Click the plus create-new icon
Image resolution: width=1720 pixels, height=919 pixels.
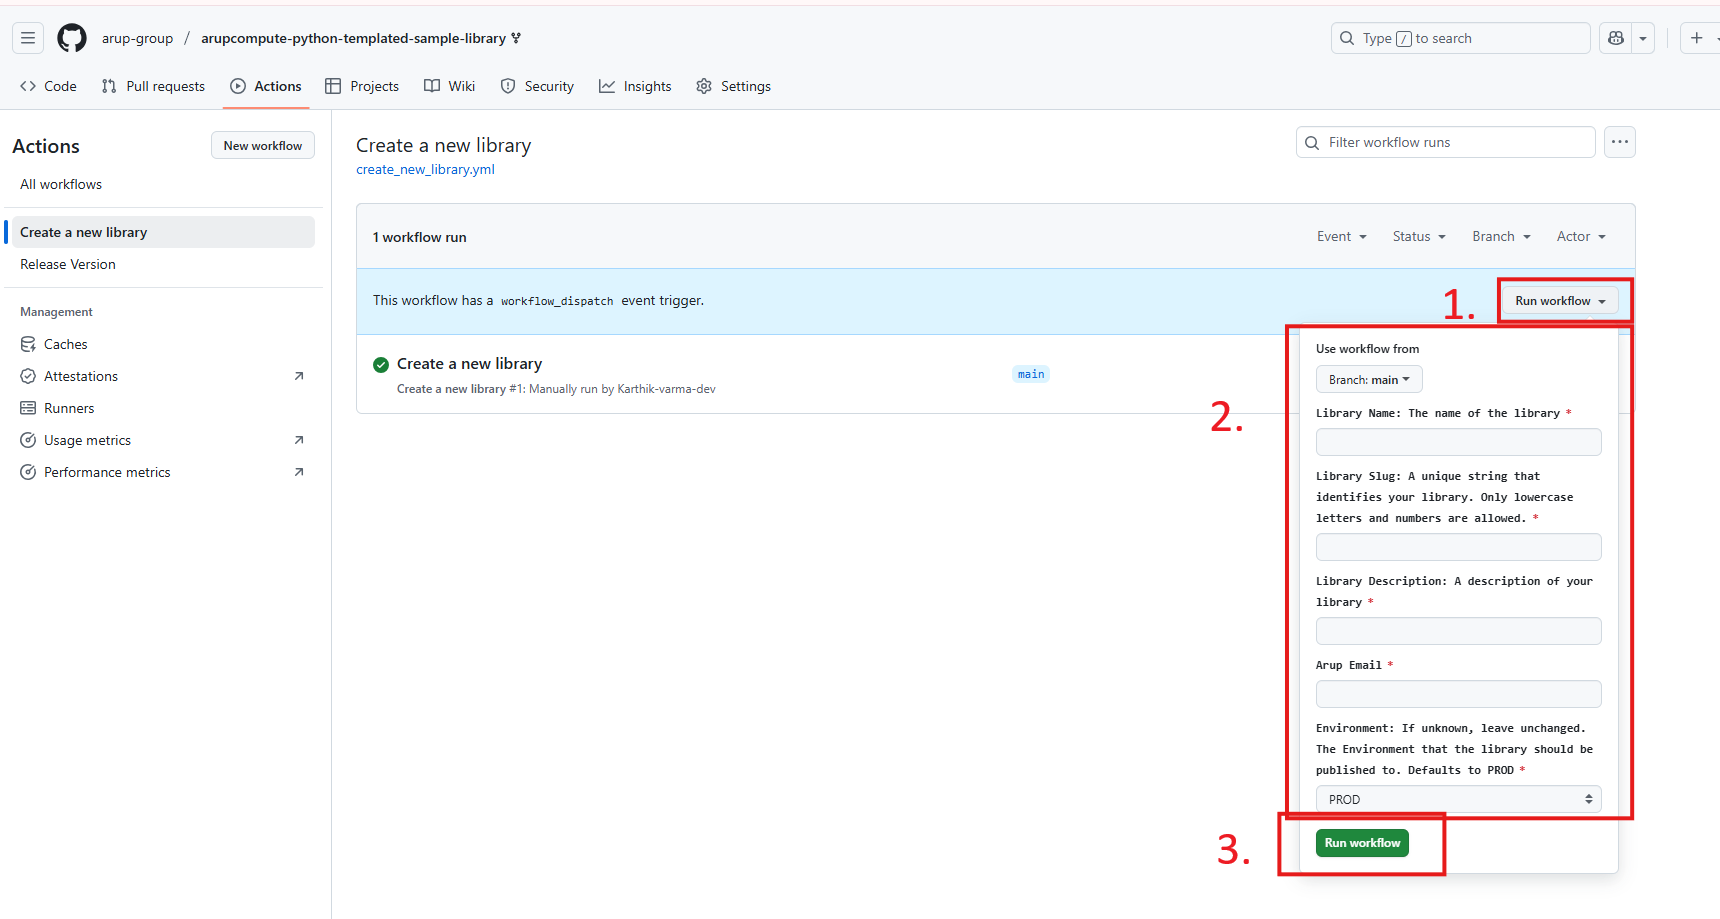tap(1697, 38)
